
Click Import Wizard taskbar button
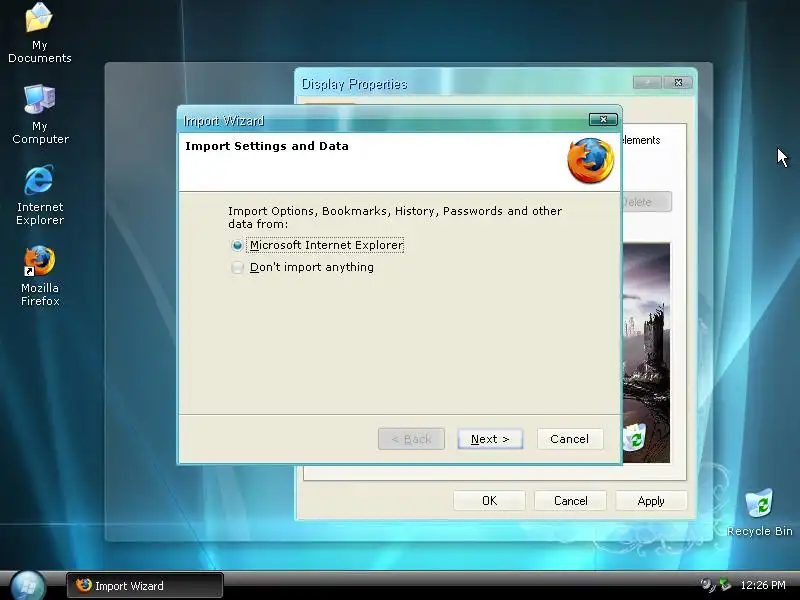145,585
